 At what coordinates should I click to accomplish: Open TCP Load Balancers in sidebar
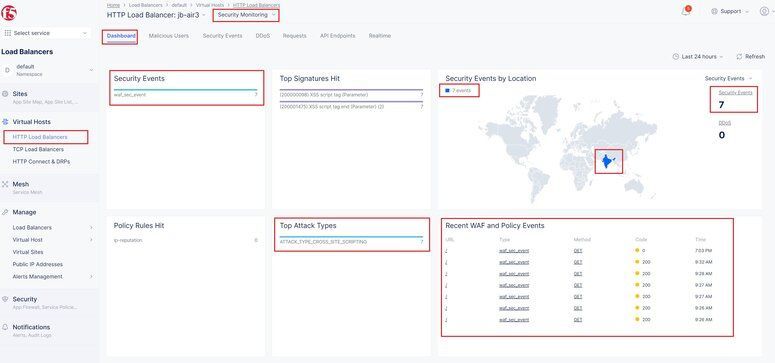click(38, 149)
